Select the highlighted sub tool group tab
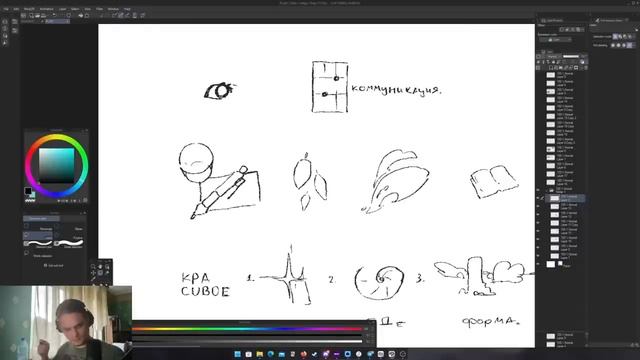This screenshot has width=640, height=360. [41, 219]
